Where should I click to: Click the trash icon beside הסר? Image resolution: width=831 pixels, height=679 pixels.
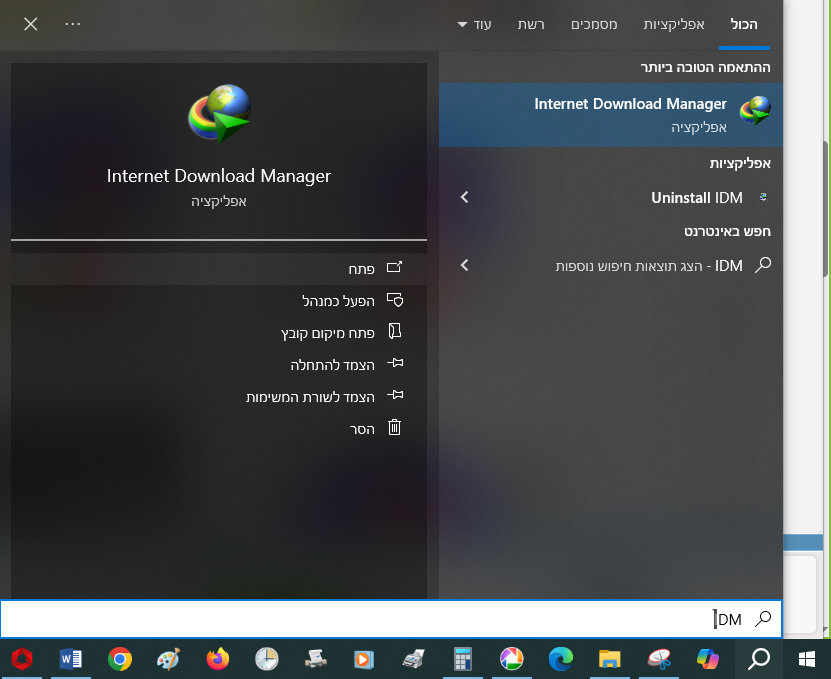(x=394, y=427)
